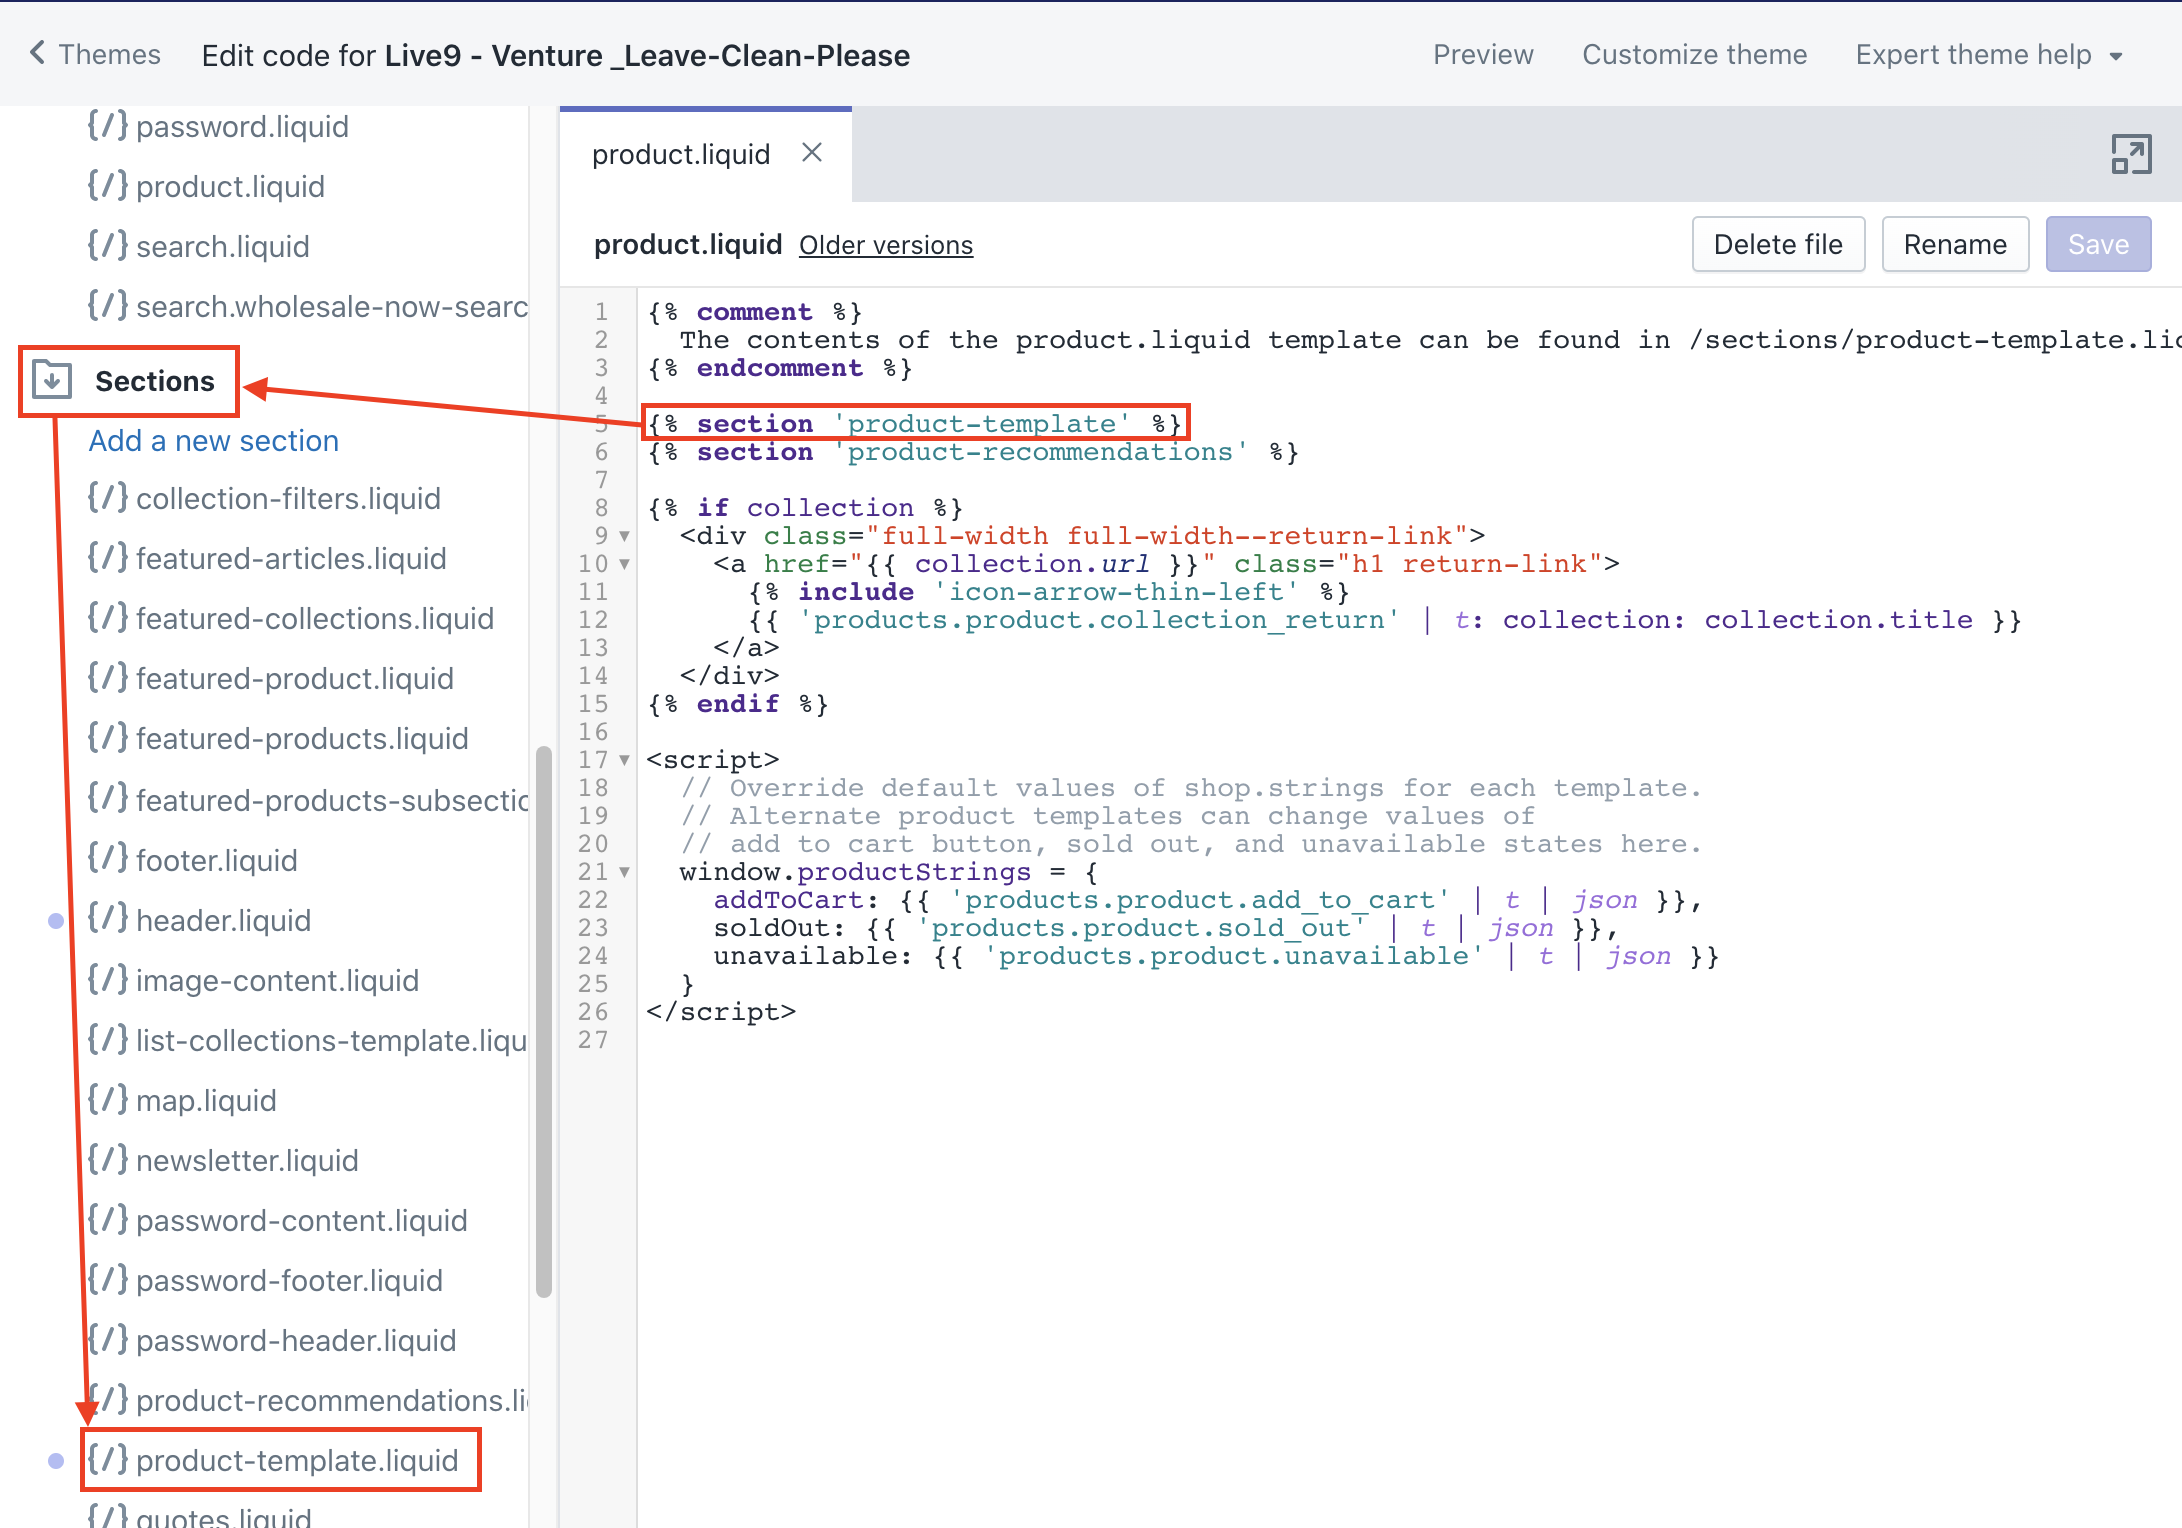2182x1528 pixels.
Task: Click Add a new section
Action: click(213, 440)
